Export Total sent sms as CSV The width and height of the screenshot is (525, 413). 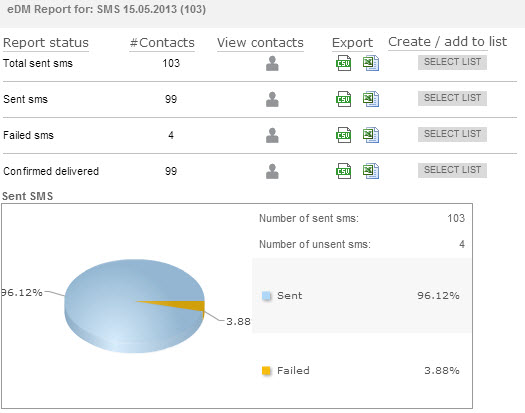344,63
